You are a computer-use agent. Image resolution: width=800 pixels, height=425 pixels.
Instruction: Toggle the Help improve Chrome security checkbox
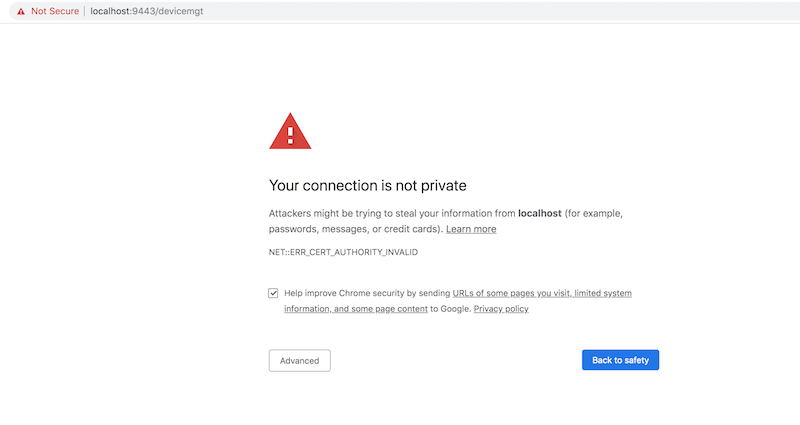click(273, 293)
